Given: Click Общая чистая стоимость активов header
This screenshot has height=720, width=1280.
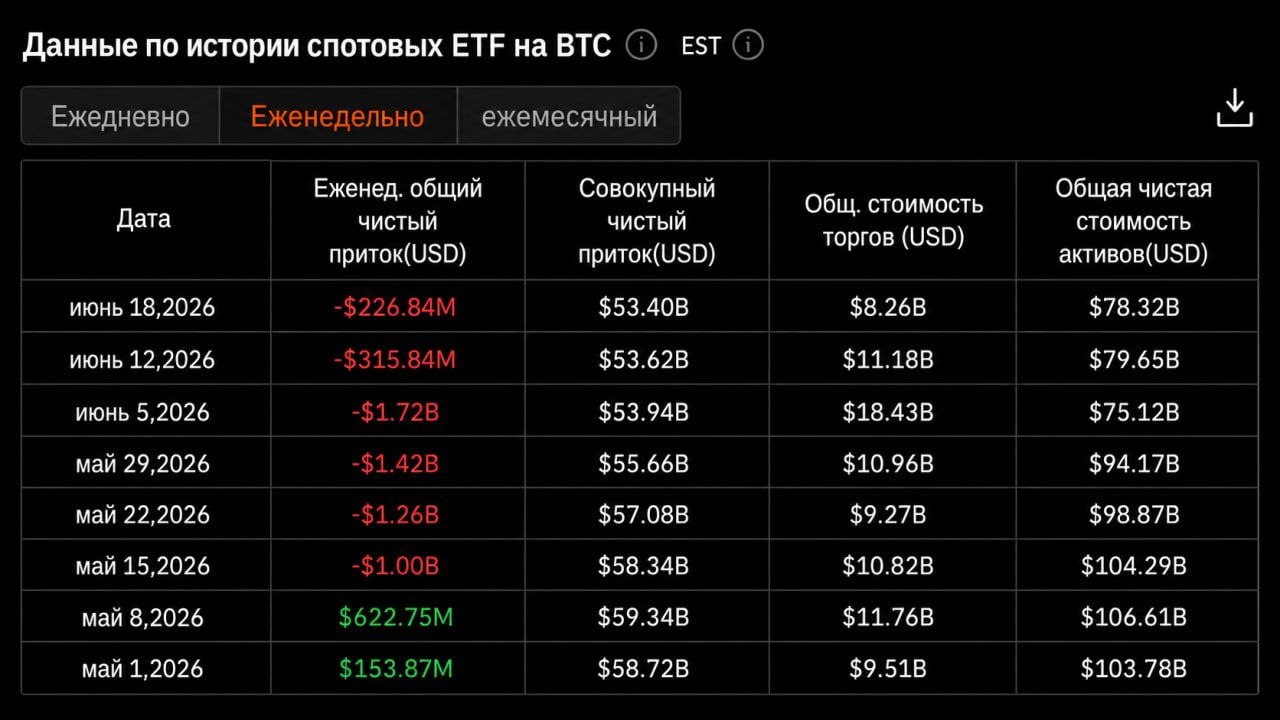Looking at the screenshot, I should 1134,221.
